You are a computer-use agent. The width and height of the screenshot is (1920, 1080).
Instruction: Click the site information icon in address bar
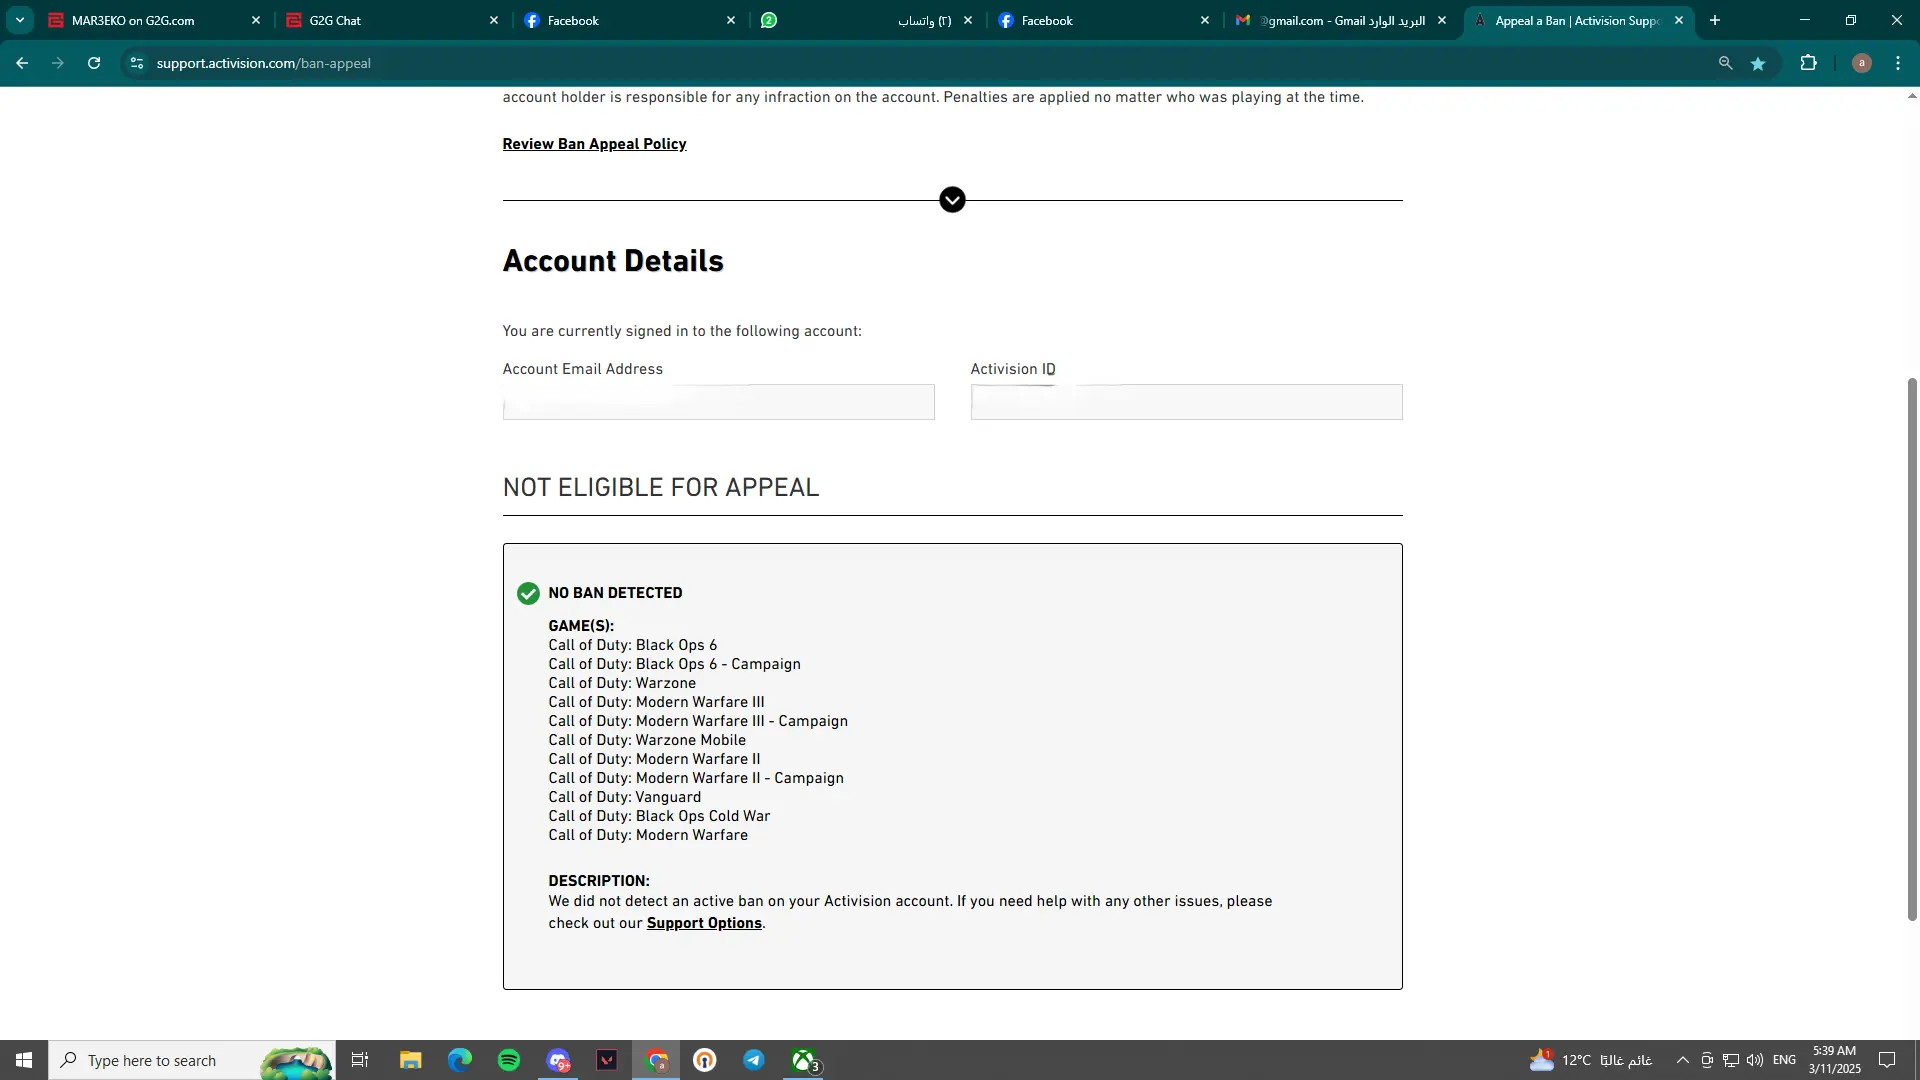137,63
